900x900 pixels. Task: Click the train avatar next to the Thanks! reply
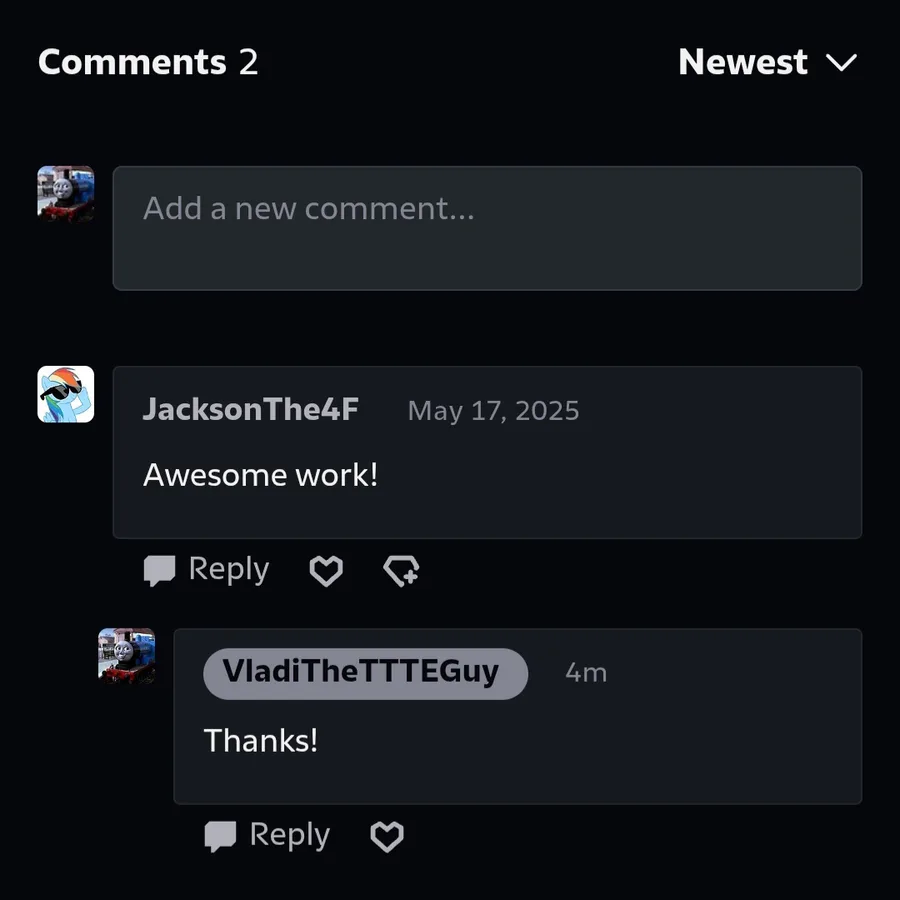pyautogui.click(x=126, y=656)
